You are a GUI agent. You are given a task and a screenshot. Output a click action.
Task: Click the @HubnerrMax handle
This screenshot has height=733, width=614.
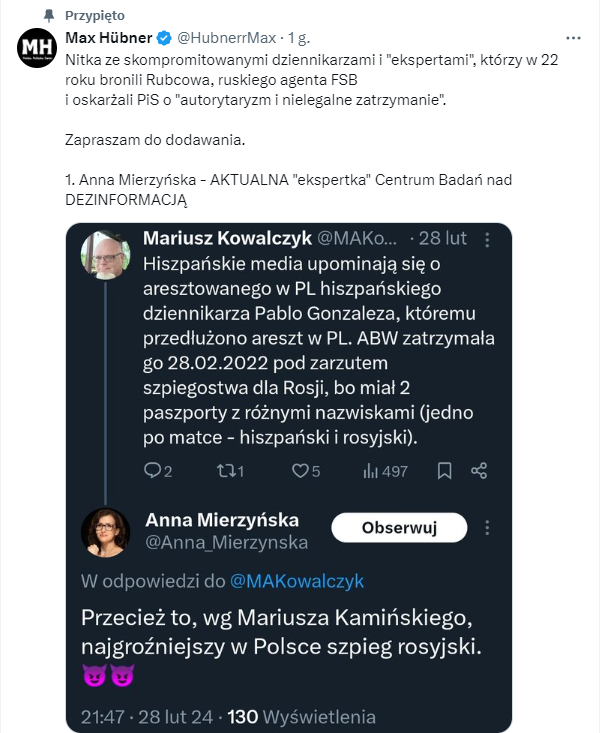[224, 39]
